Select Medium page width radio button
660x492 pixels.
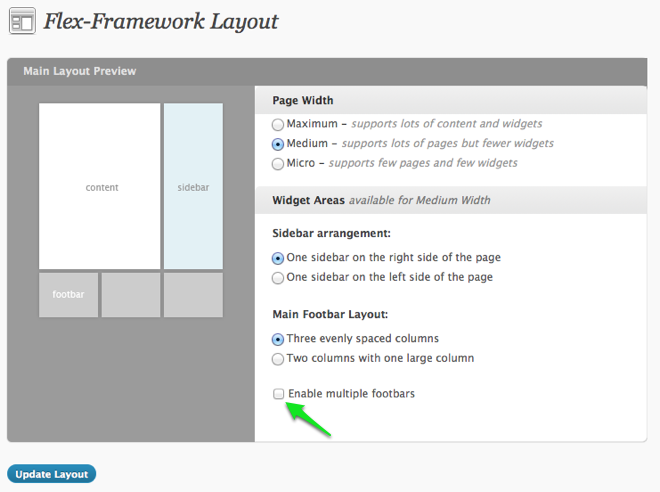coord(278,144)
